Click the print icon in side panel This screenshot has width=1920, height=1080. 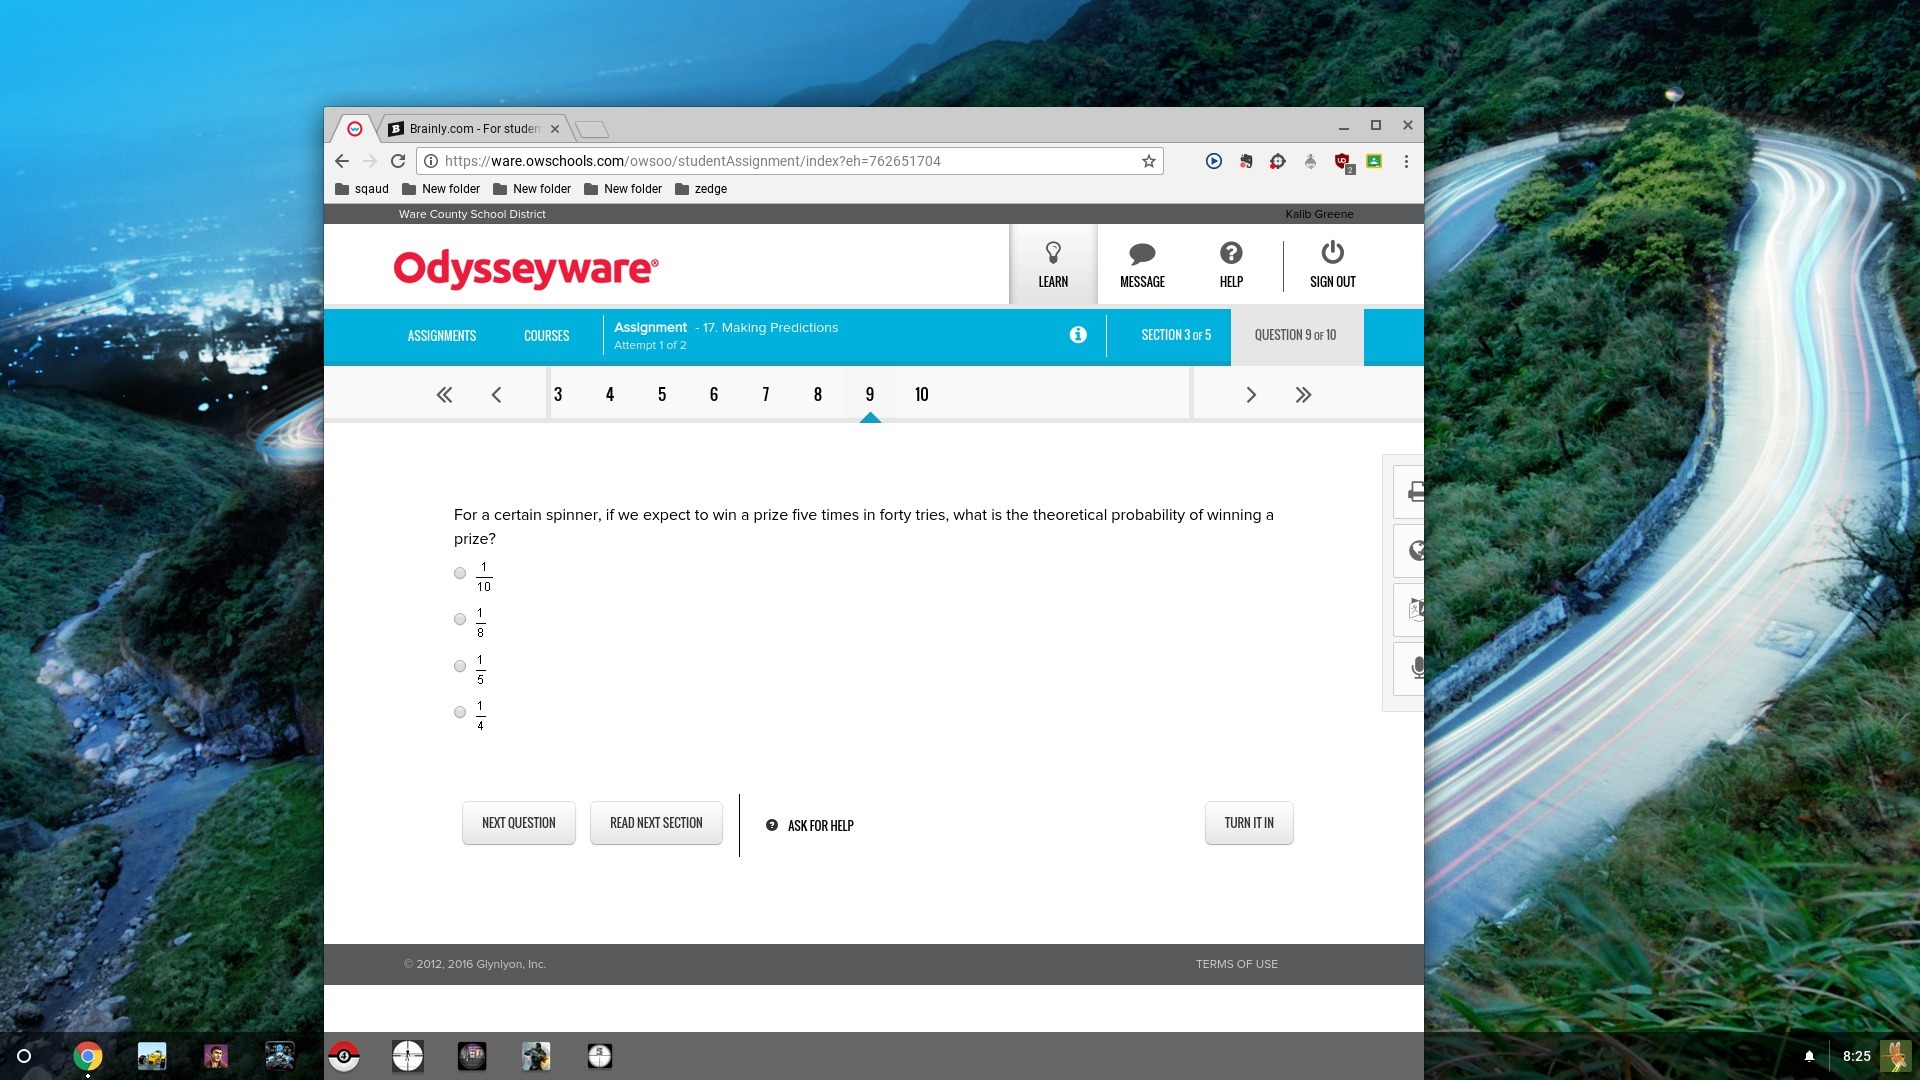(x=1414, y=491)
